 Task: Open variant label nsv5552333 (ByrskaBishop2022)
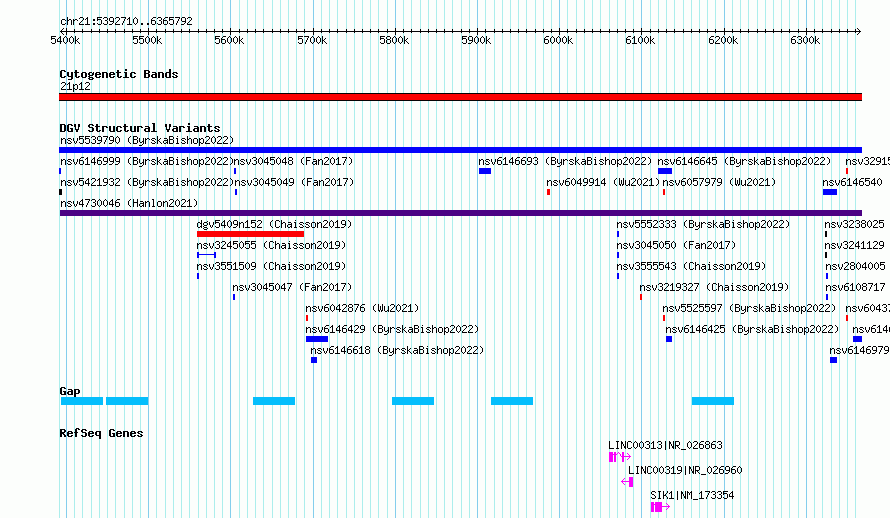pyautogui.click(x=703, y=224)
